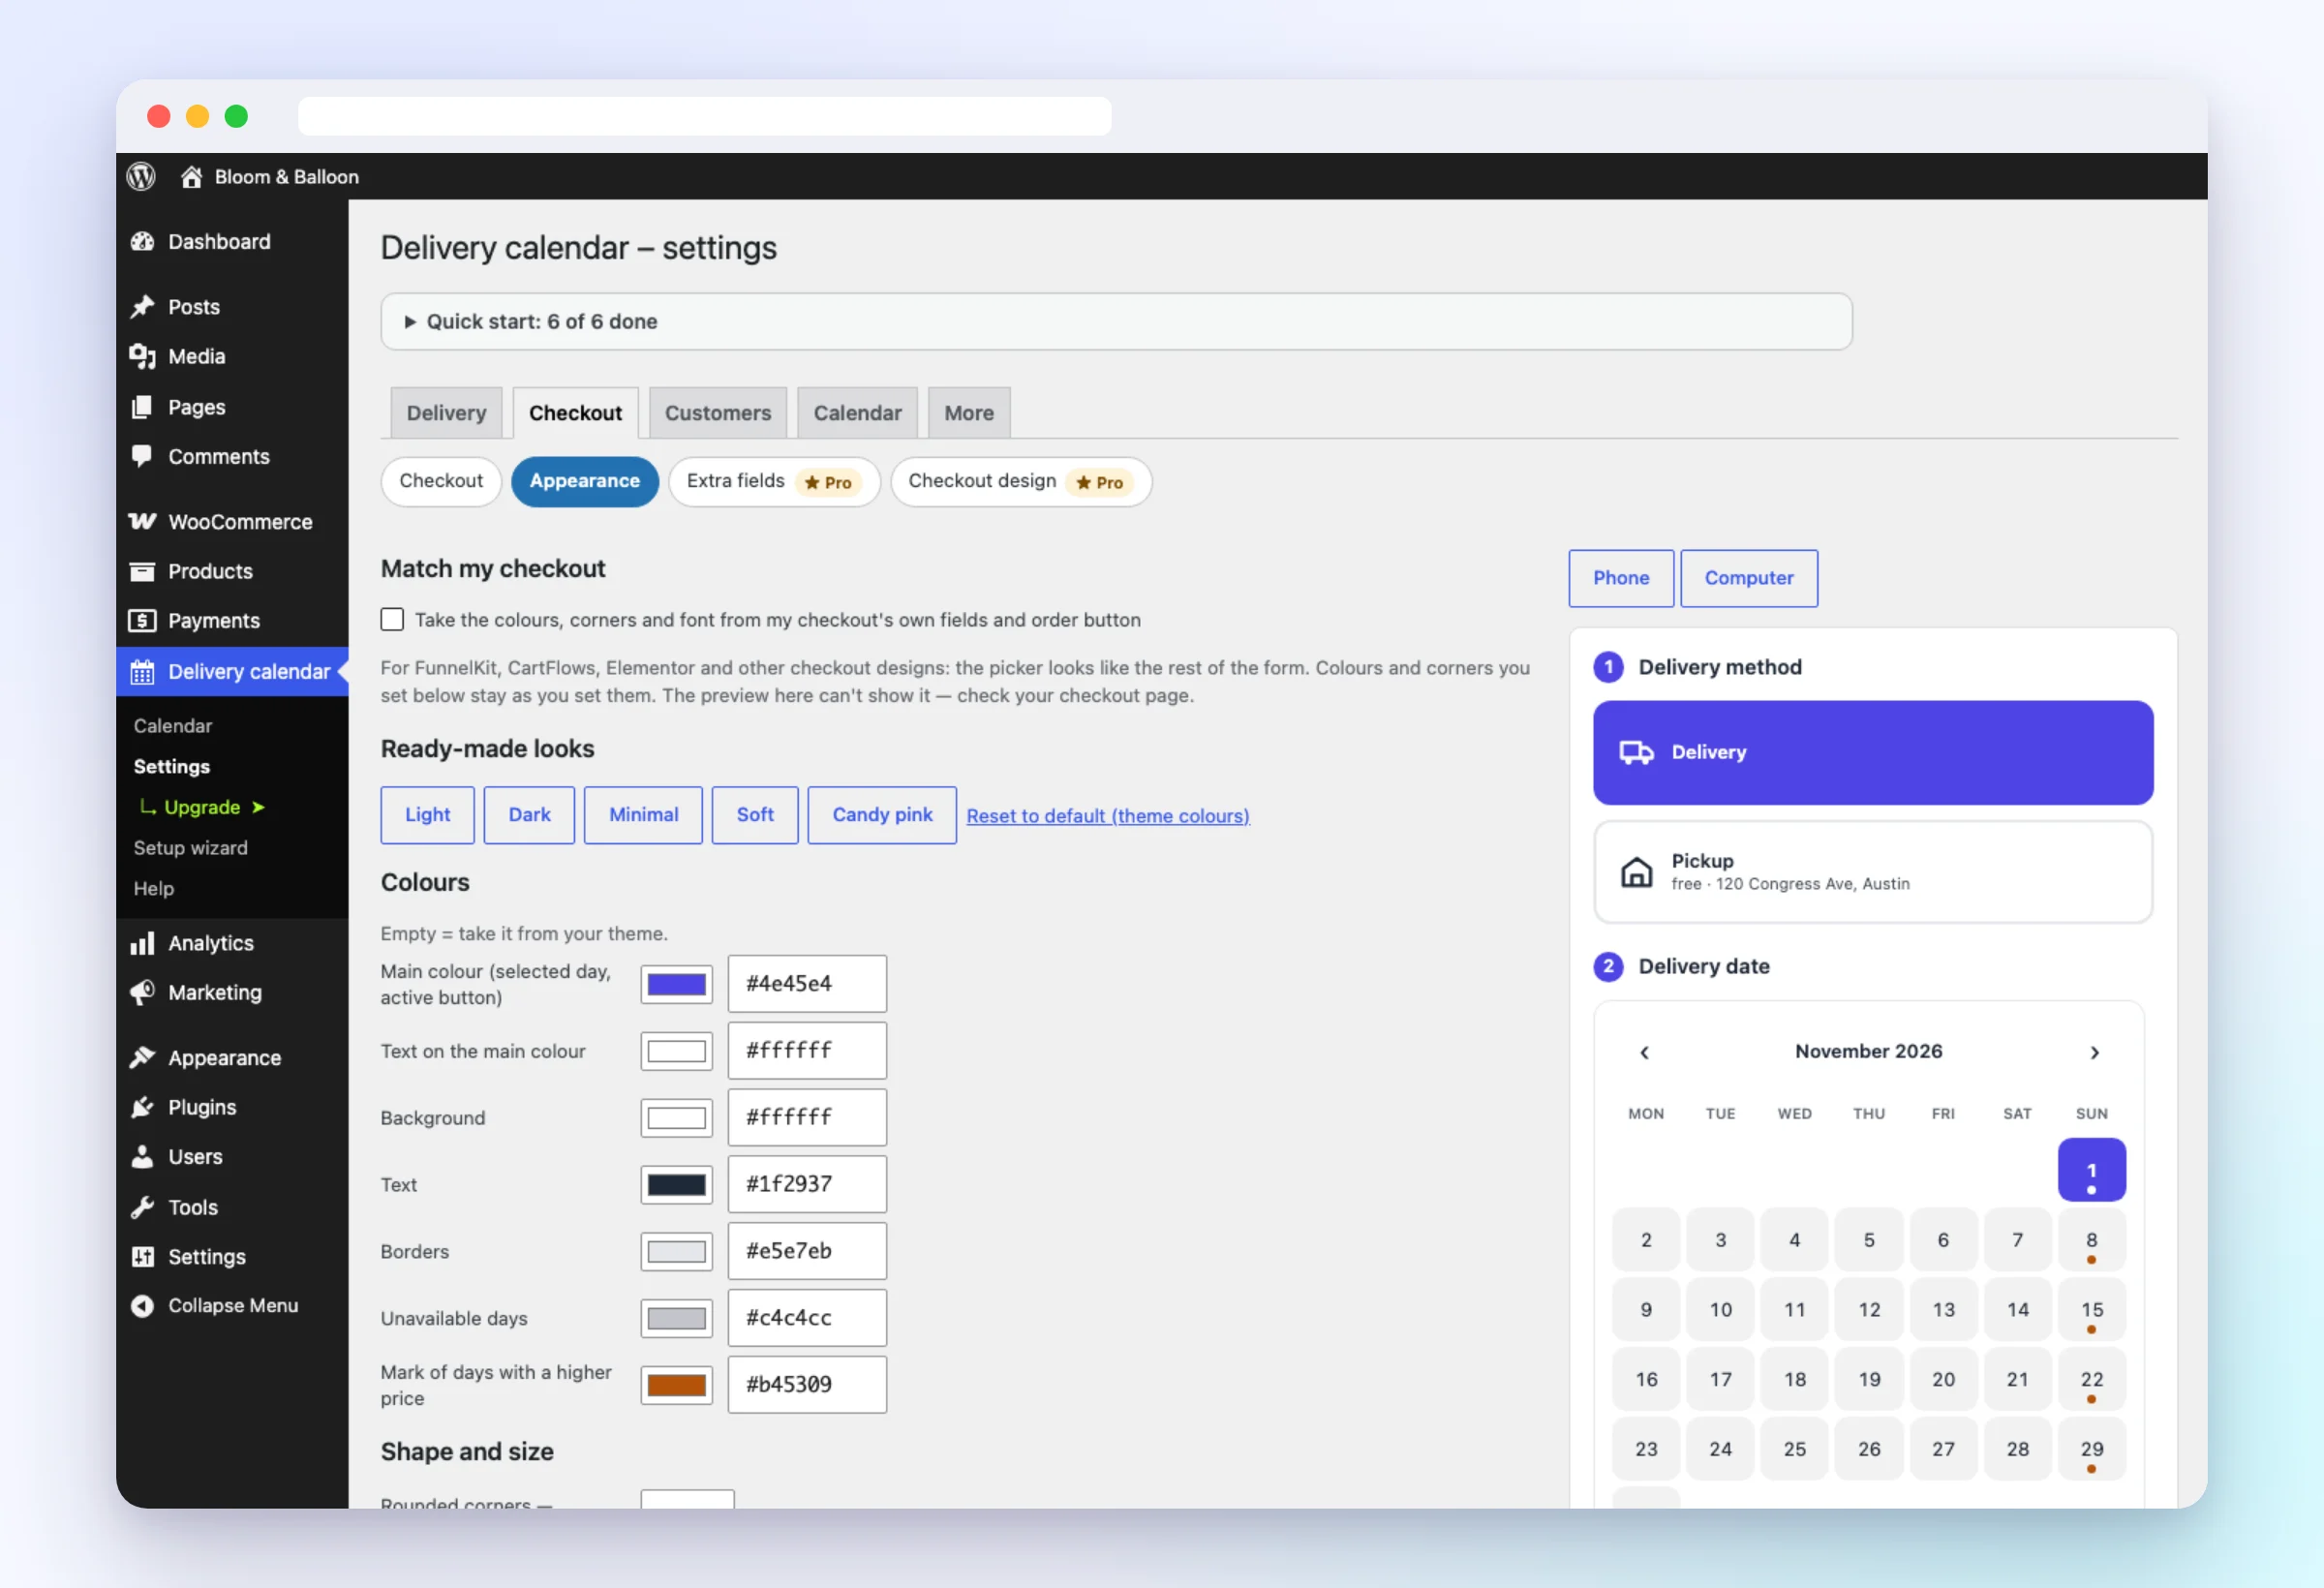This screenshot has width=2324, height=1588.
Task: Click the WordPress logo icon
Action: coord(141,176)
